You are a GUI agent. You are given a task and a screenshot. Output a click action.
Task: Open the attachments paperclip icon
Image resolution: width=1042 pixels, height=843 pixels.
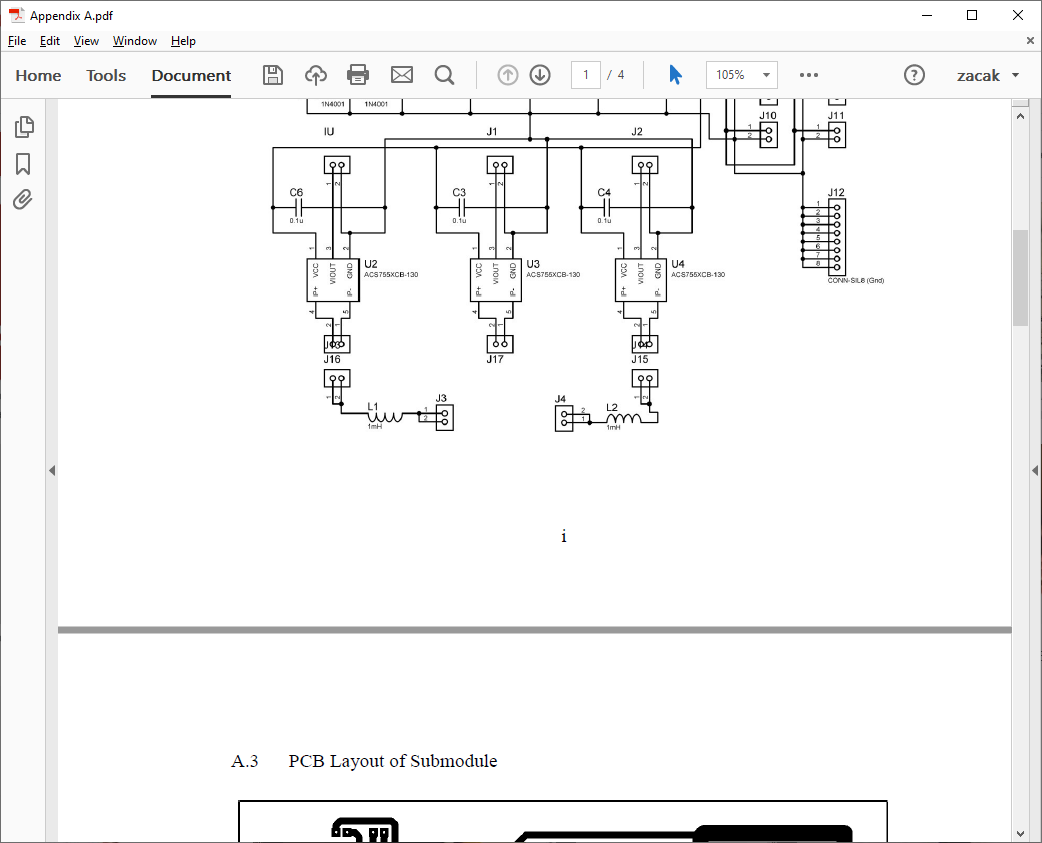pyautogui.click(x=24, y=199)
